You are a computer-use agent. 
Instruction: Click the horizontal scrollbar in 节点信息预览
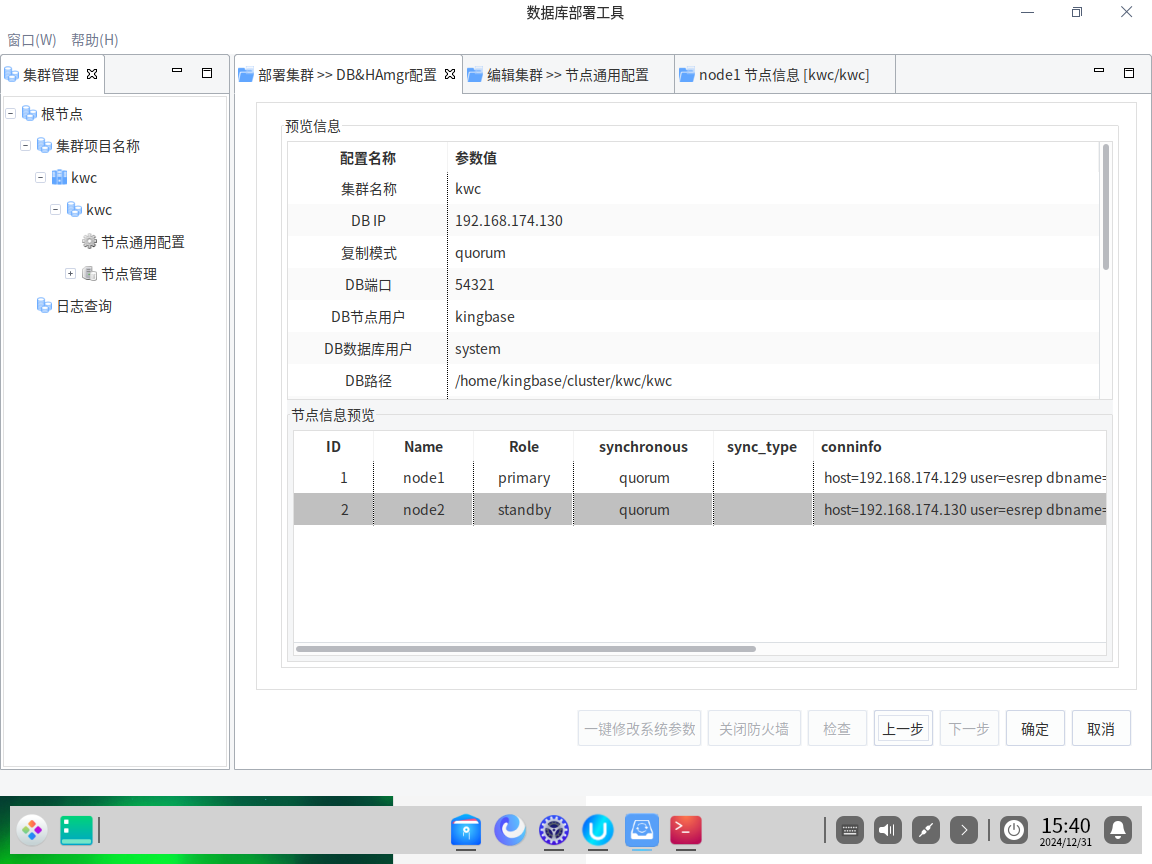click(525, 649)
